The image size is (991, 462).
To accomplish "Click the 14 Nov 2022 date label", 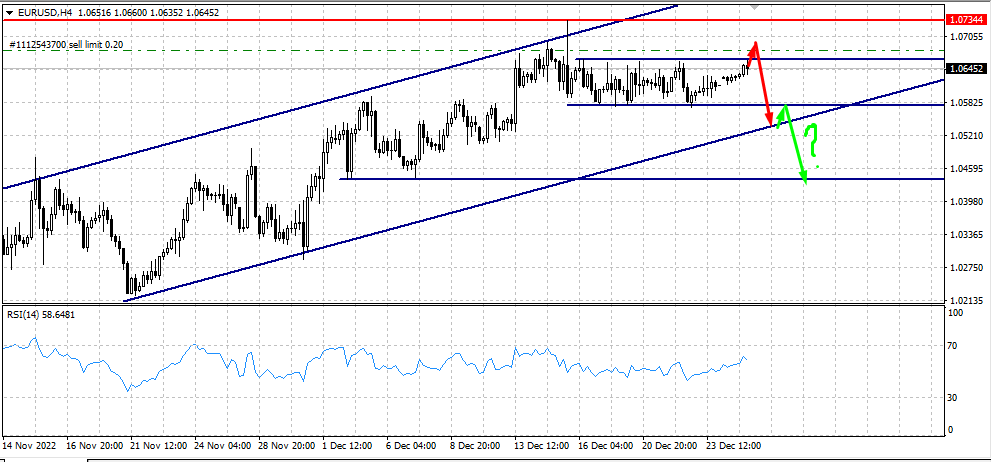I will [x=30, y=446].
